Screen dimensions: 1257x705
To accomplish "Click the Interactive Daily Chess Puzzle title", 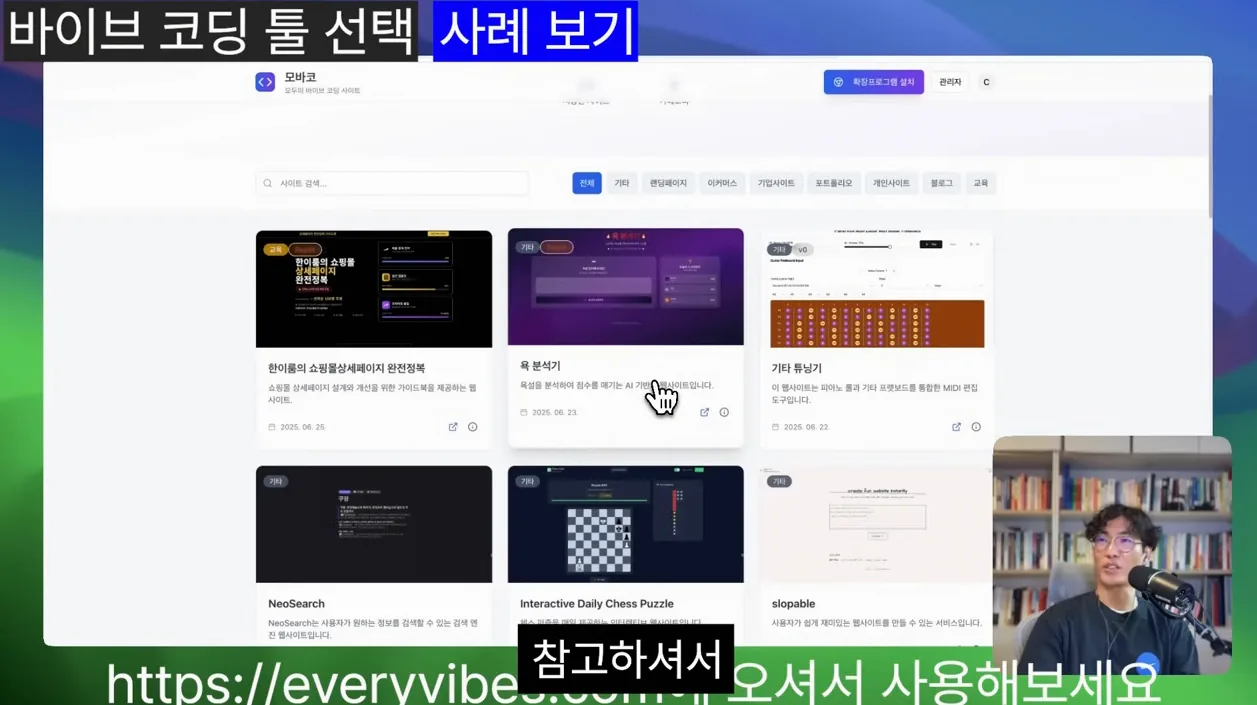I will click(597, 604).
